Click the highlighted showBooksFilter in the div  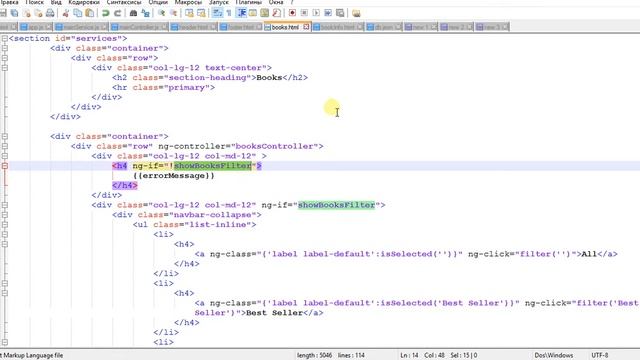tap(336, 205)
